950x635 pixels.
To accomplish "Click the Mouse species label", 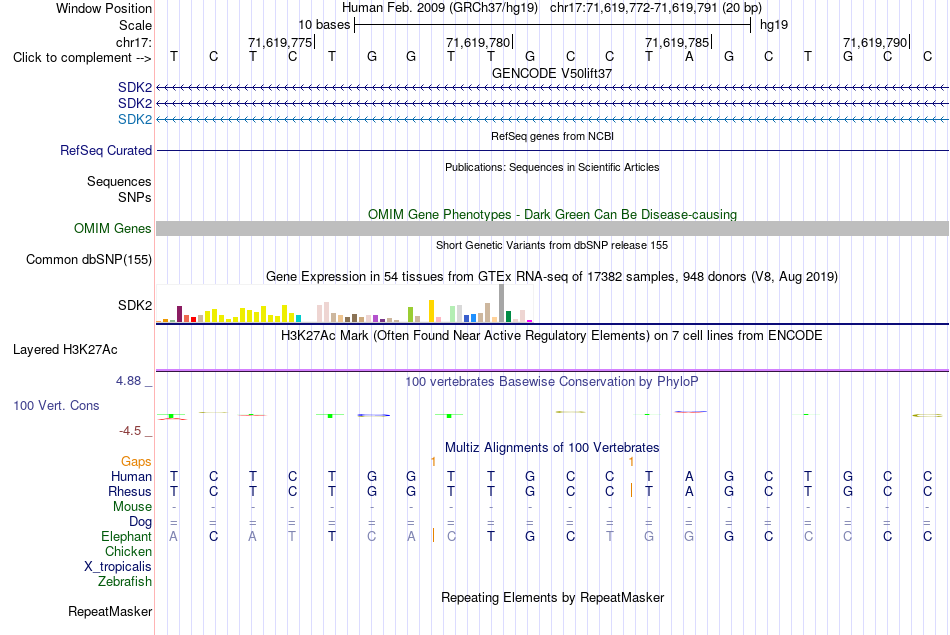I will pyautogui.click(x=132, y=507).
